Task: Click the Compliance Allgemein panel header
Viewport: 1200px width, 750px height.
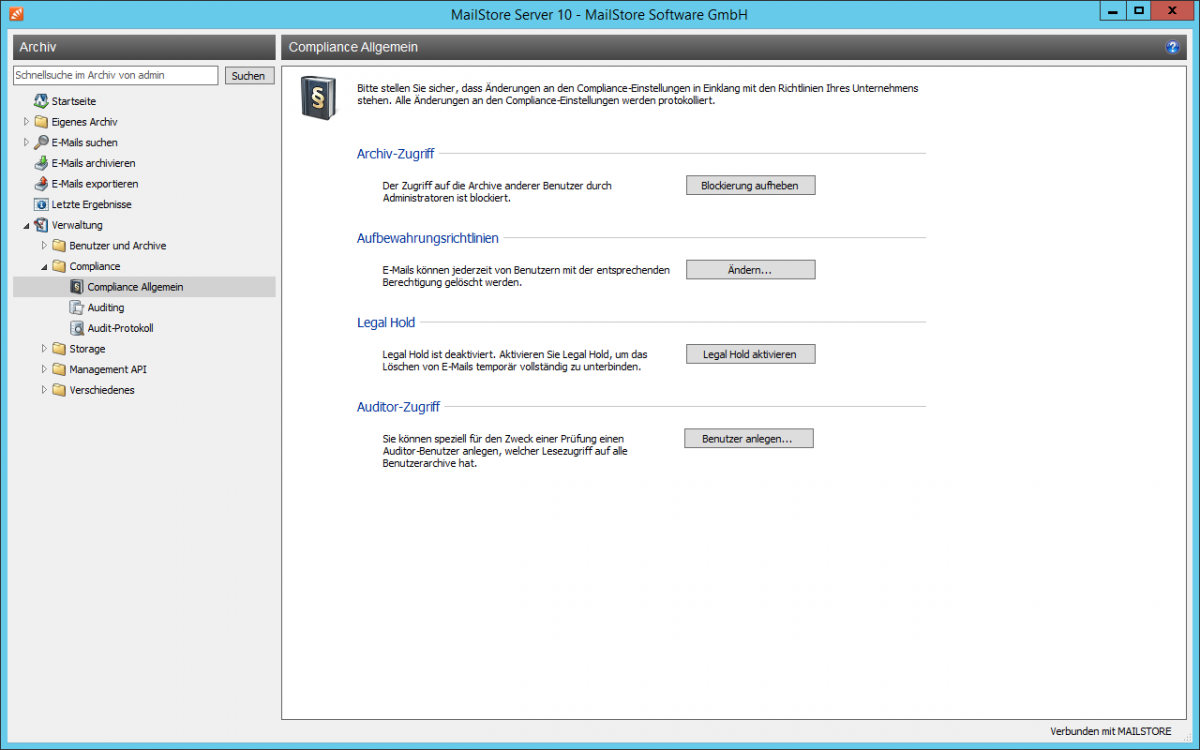Action: 734,47
